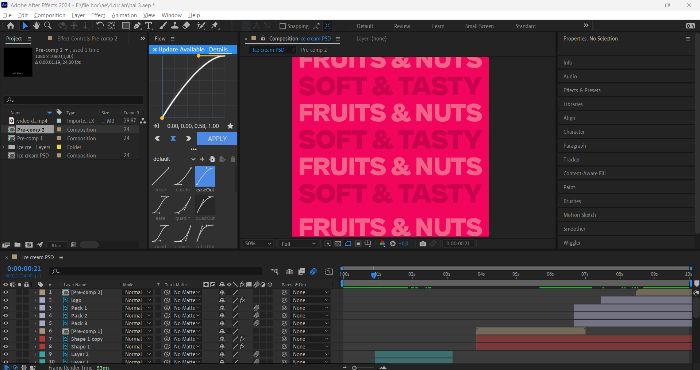The height and width of the screenshot is (370, 700).
Task: Select the Eraser tool
Action: pos(186,26)
